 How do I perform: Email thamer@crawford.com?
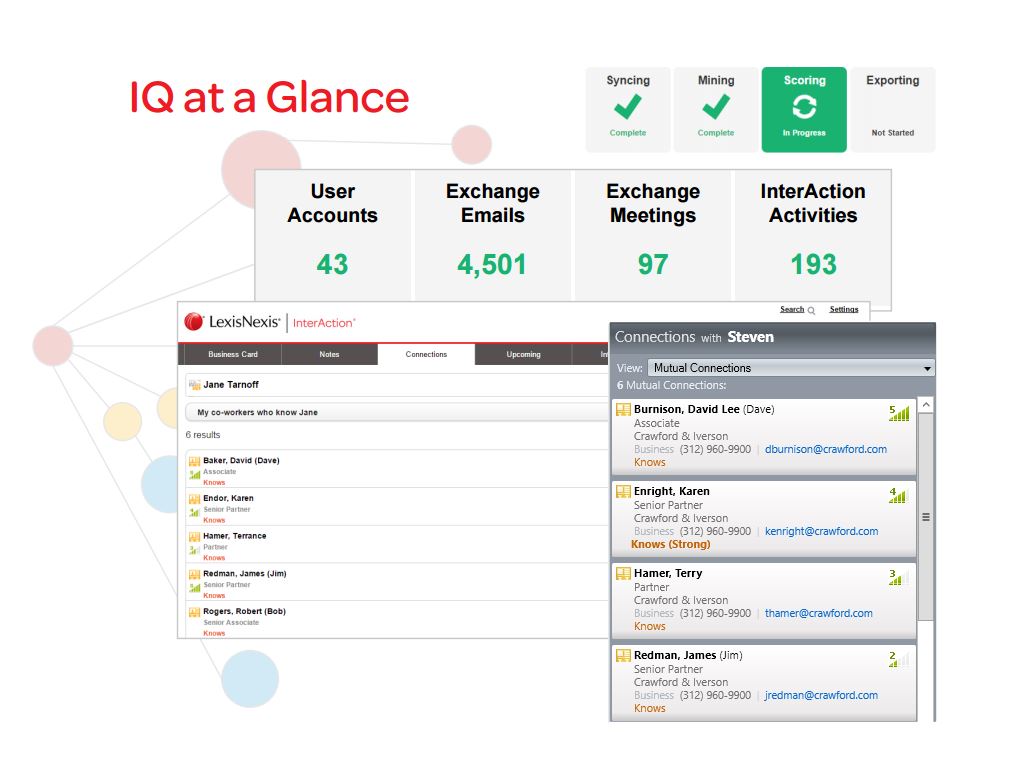click(x=819, y=613)
